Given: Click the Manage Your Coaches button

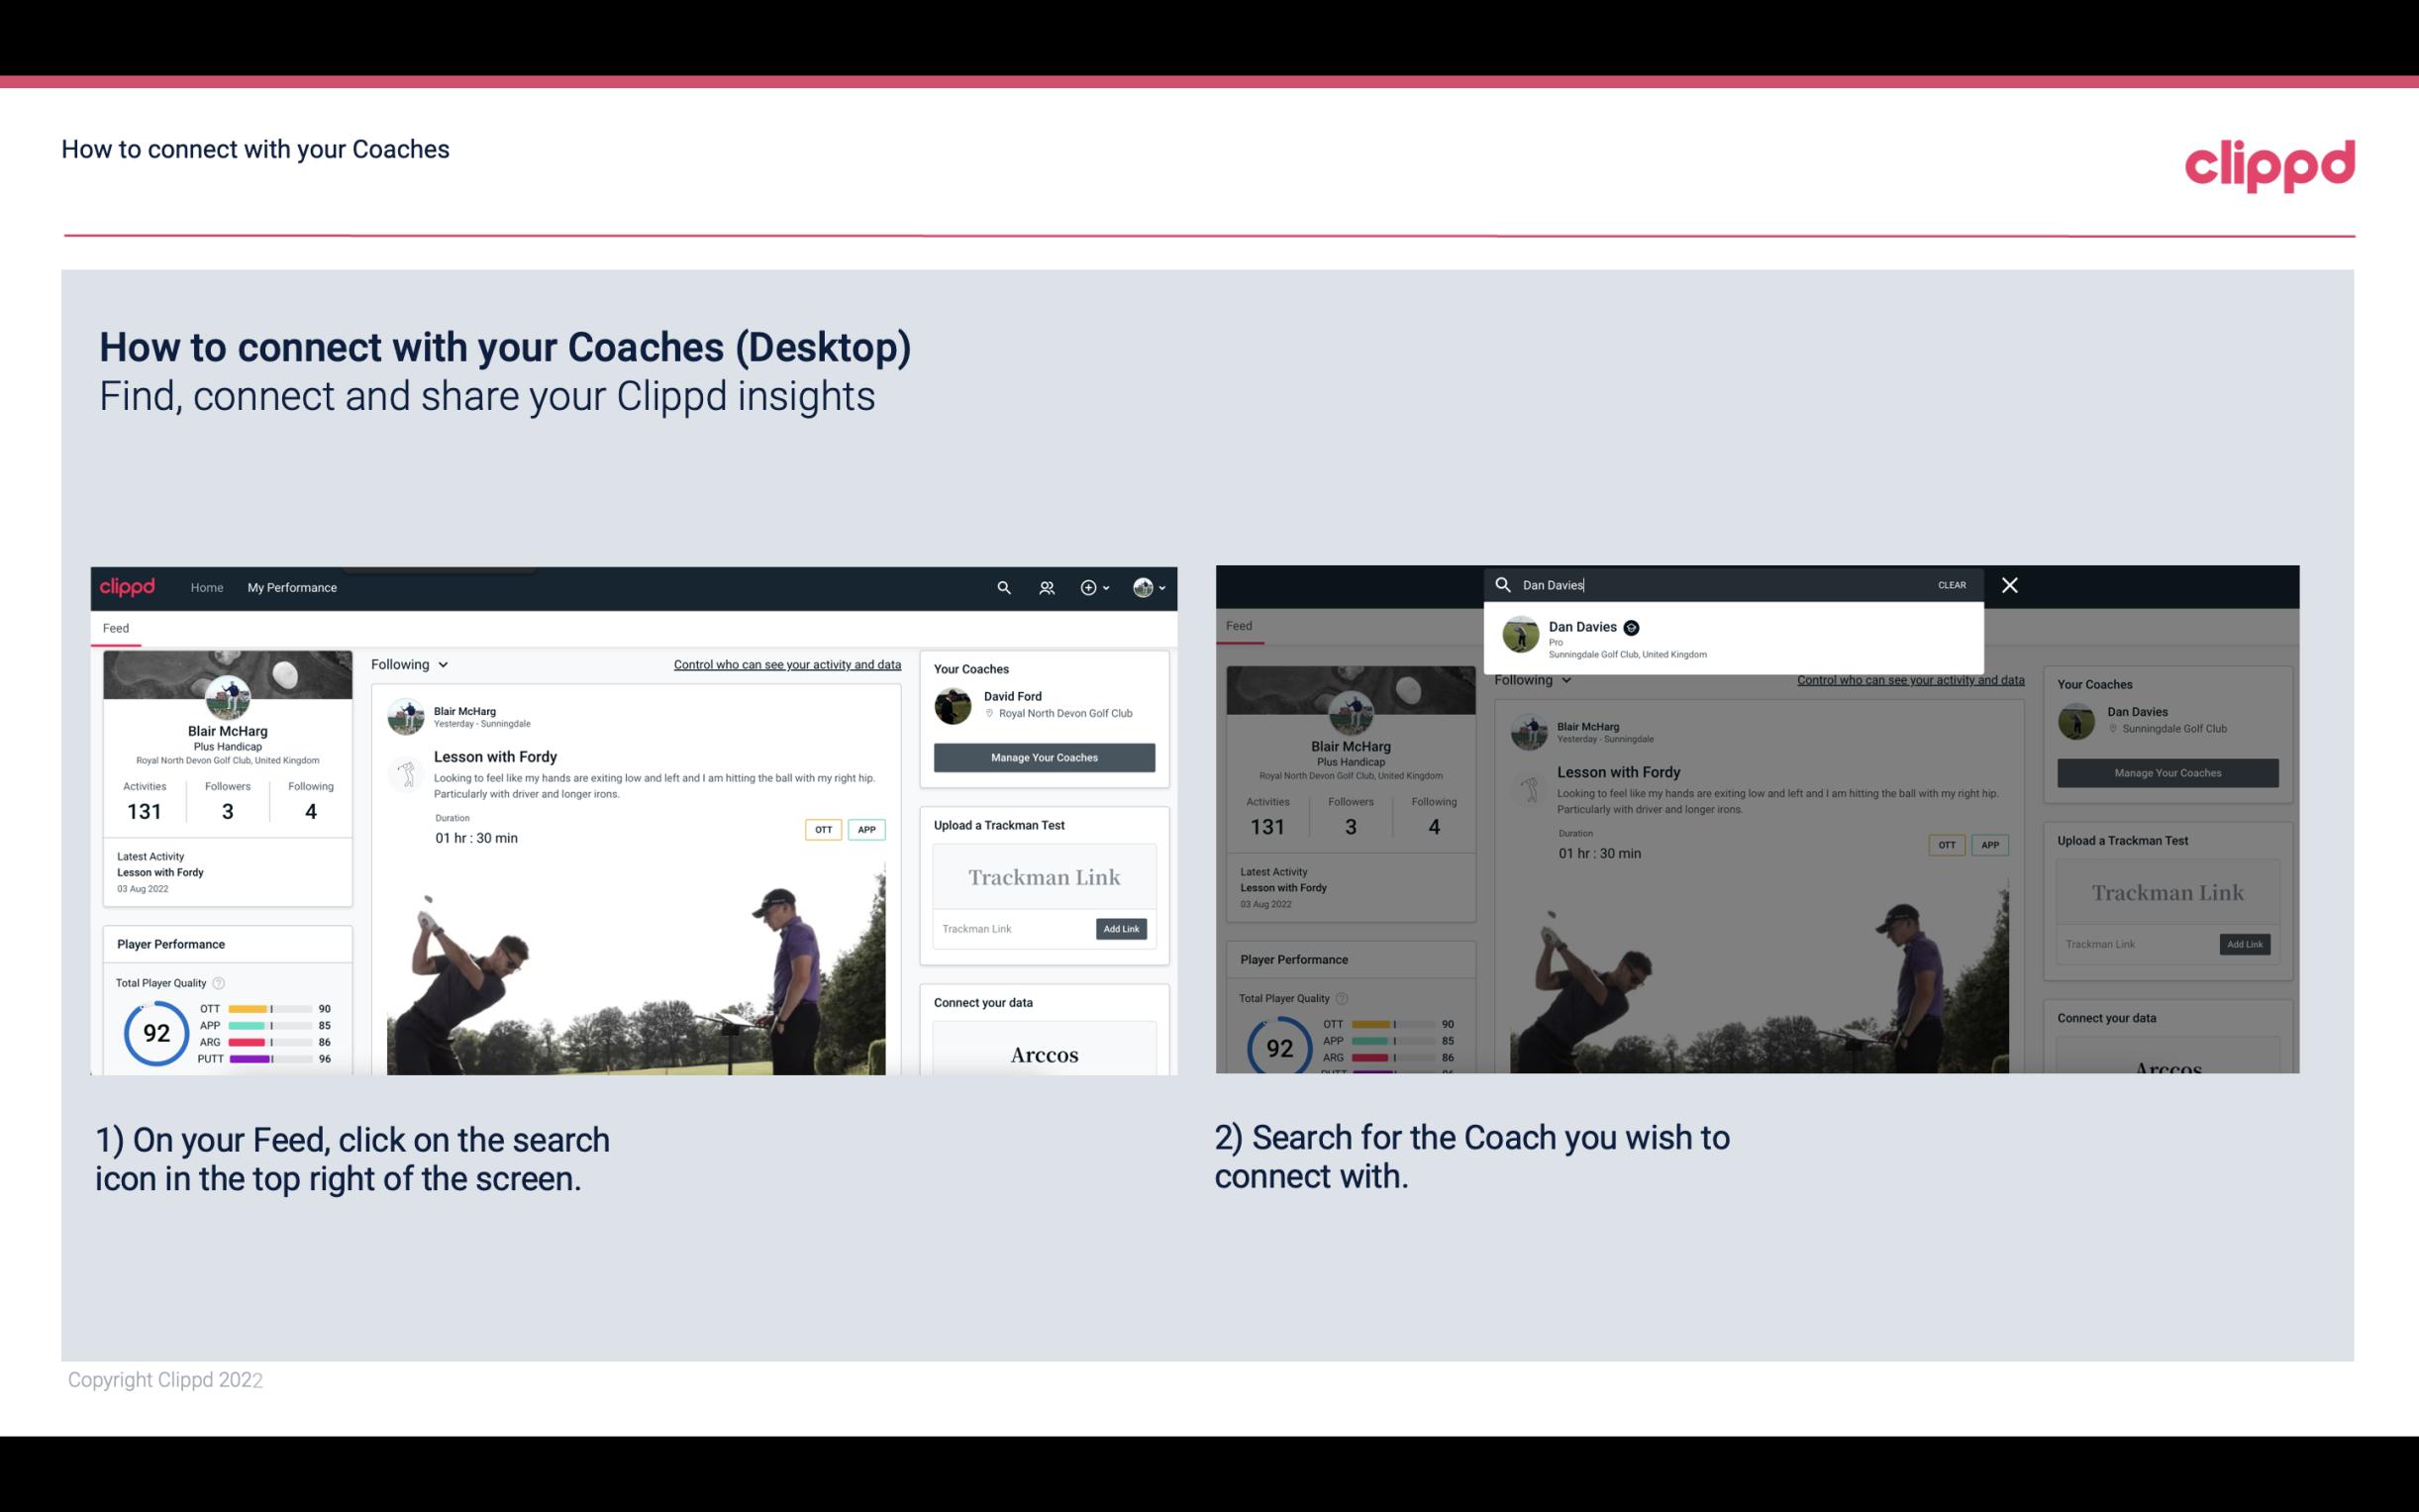Looking at the screenshot, I should pos(1044,756).
